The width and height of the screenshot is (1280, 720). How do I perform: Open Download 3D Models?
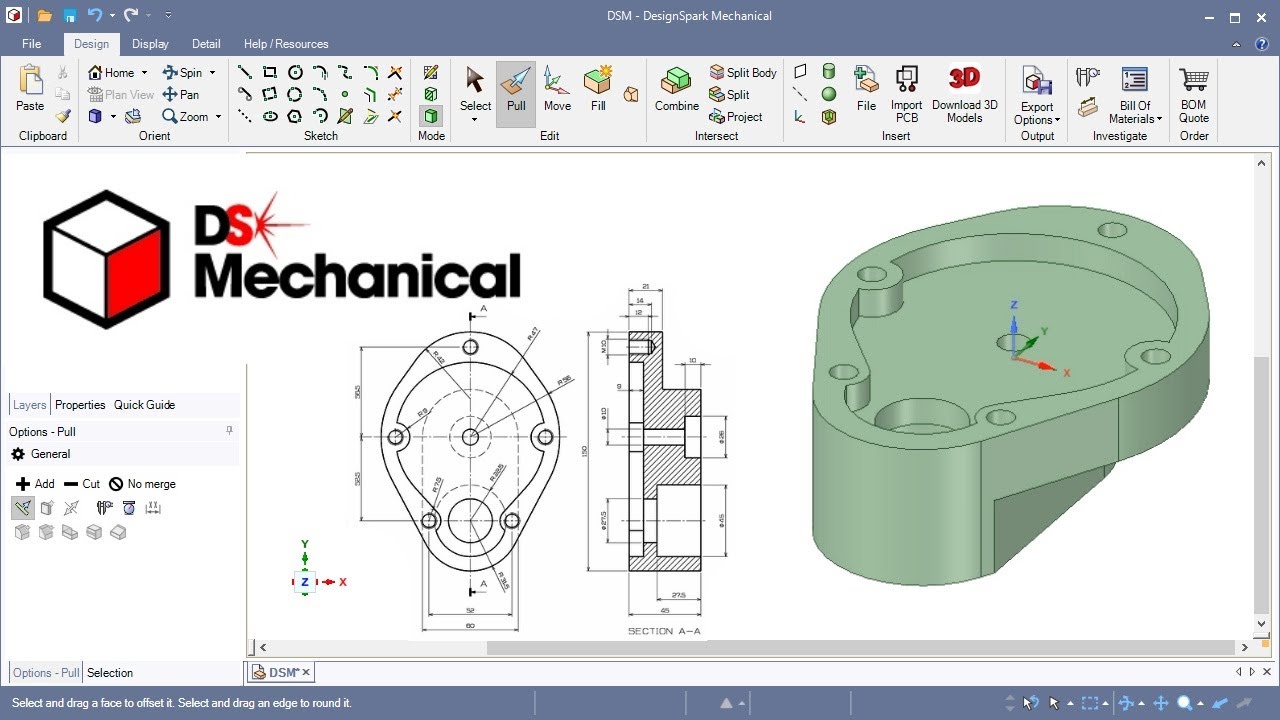(964, 92)
